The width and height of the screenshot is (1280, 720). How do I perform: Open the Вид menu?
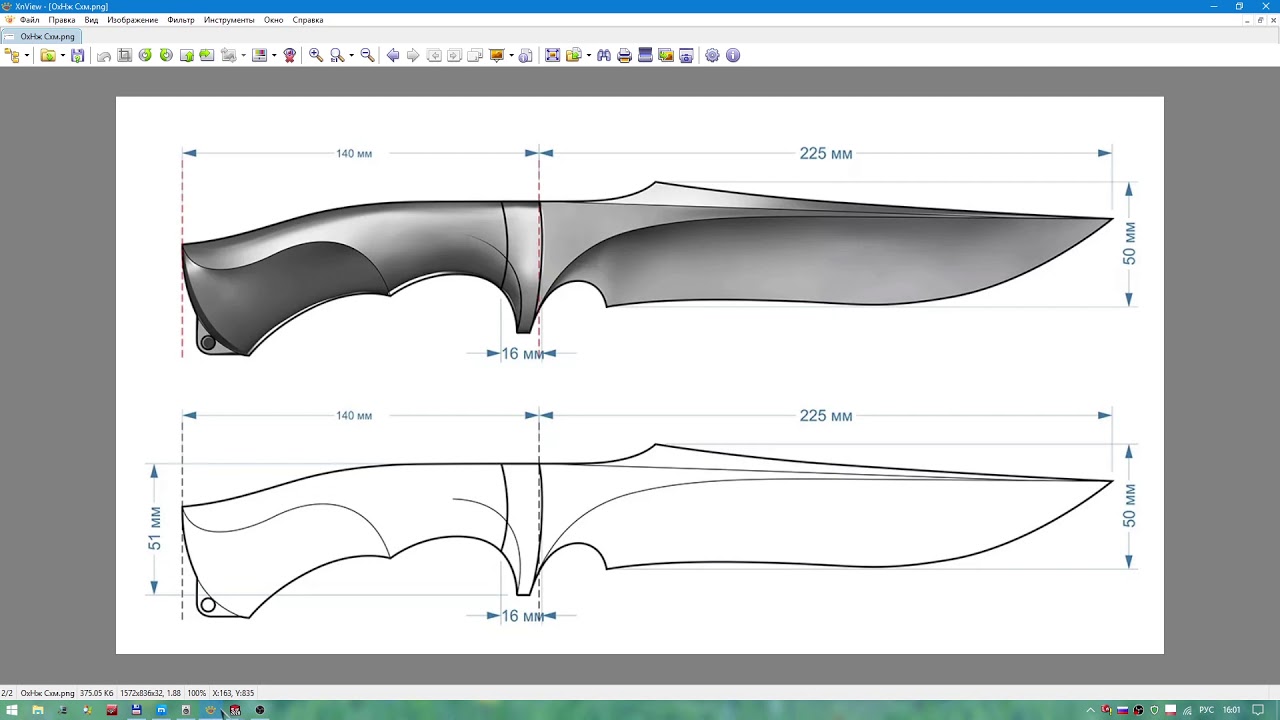click(91, 20)
